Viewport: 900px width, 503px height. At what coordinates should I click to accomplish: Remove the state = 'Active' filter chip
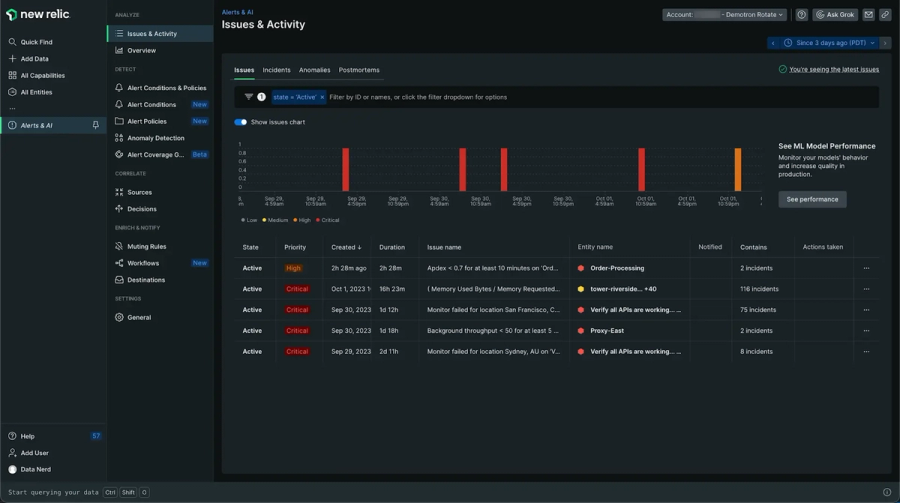(x=322, y=97)
